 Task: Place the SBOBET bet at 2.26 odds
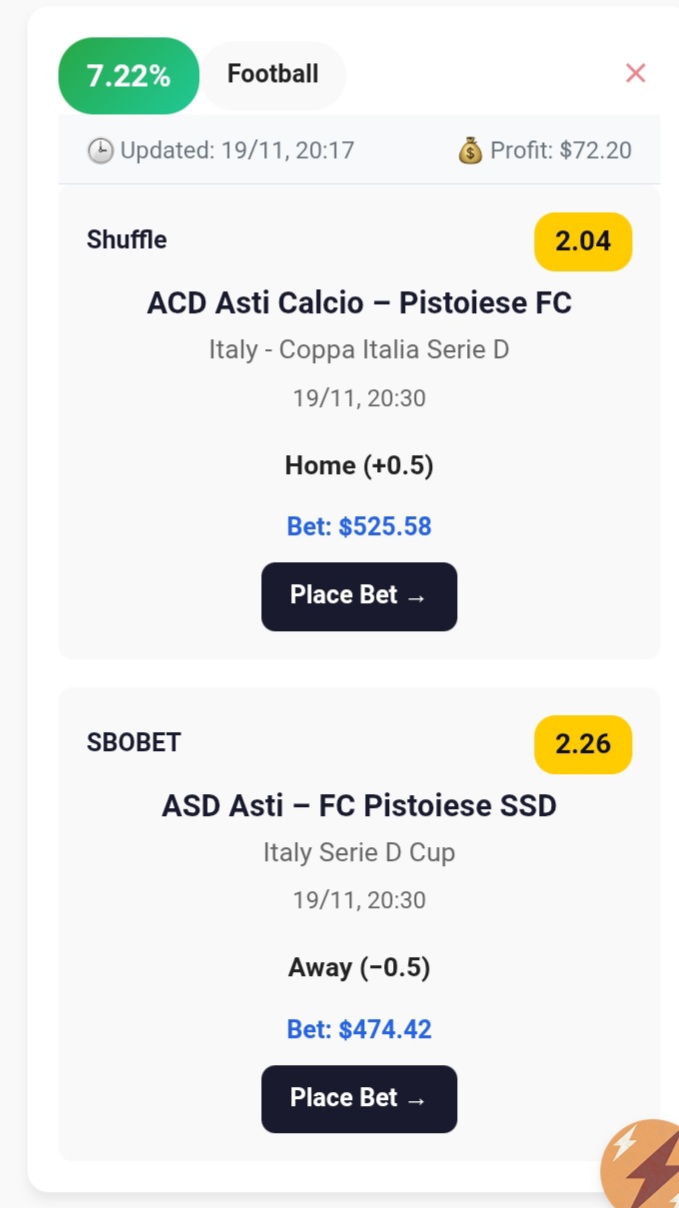tap(359, 1098)
